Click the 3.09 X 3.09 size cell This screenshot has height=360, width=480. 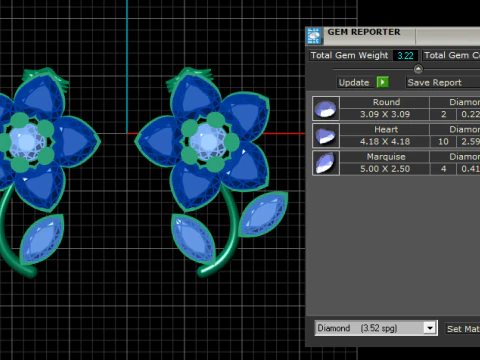click(385, 114)
